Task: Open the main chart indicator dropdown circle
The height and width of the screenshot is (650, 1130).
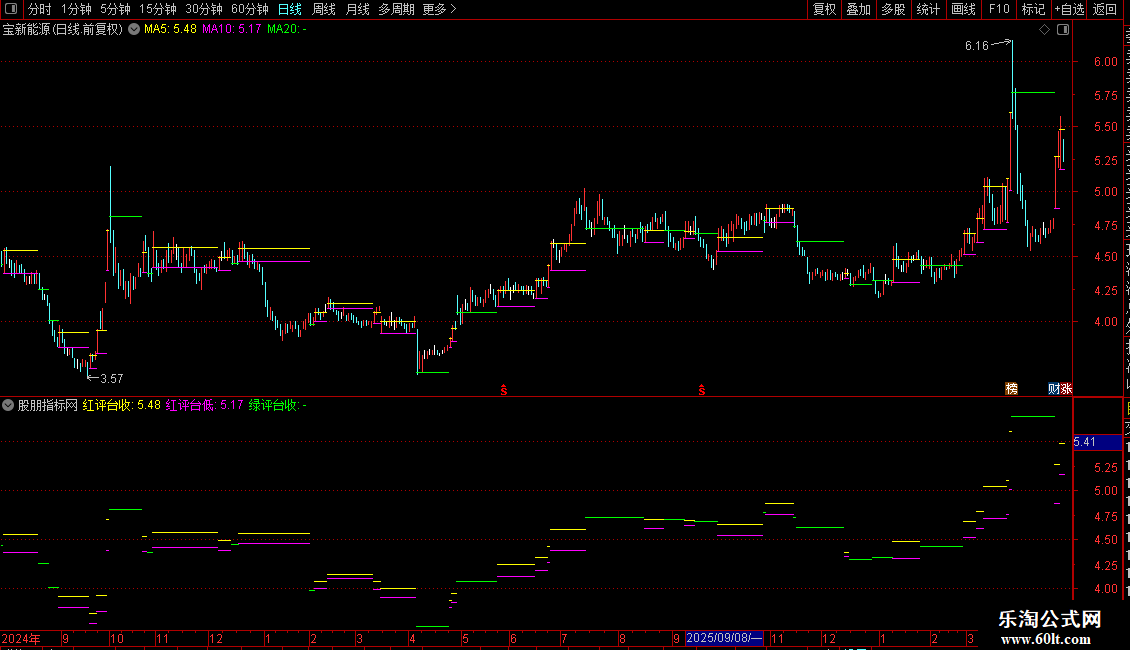Action: click(134, 30)
